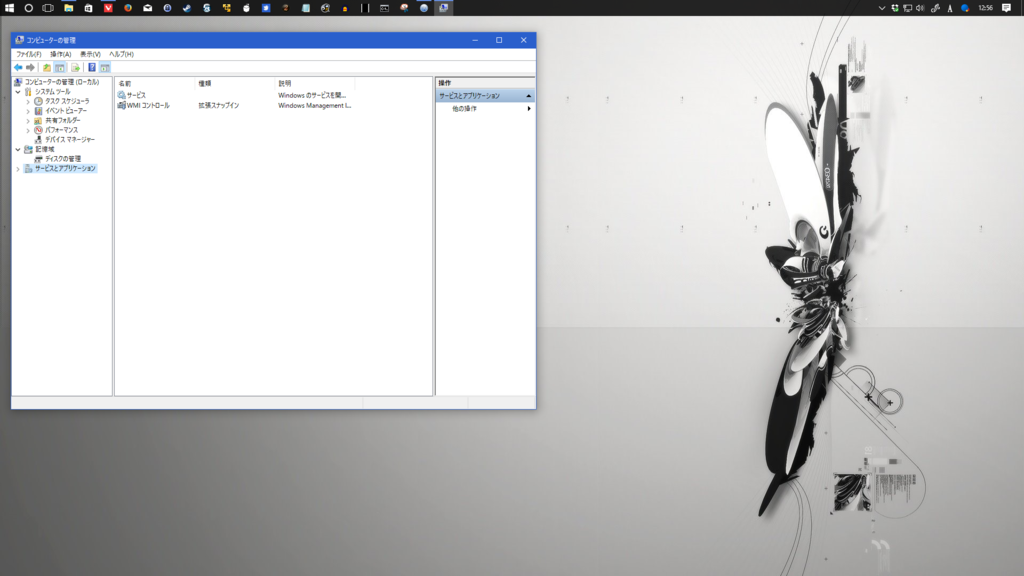Screen dimensions: 1024x576
Task: Click the Cortana circle taskbar icon
Action: pos(29,8)
